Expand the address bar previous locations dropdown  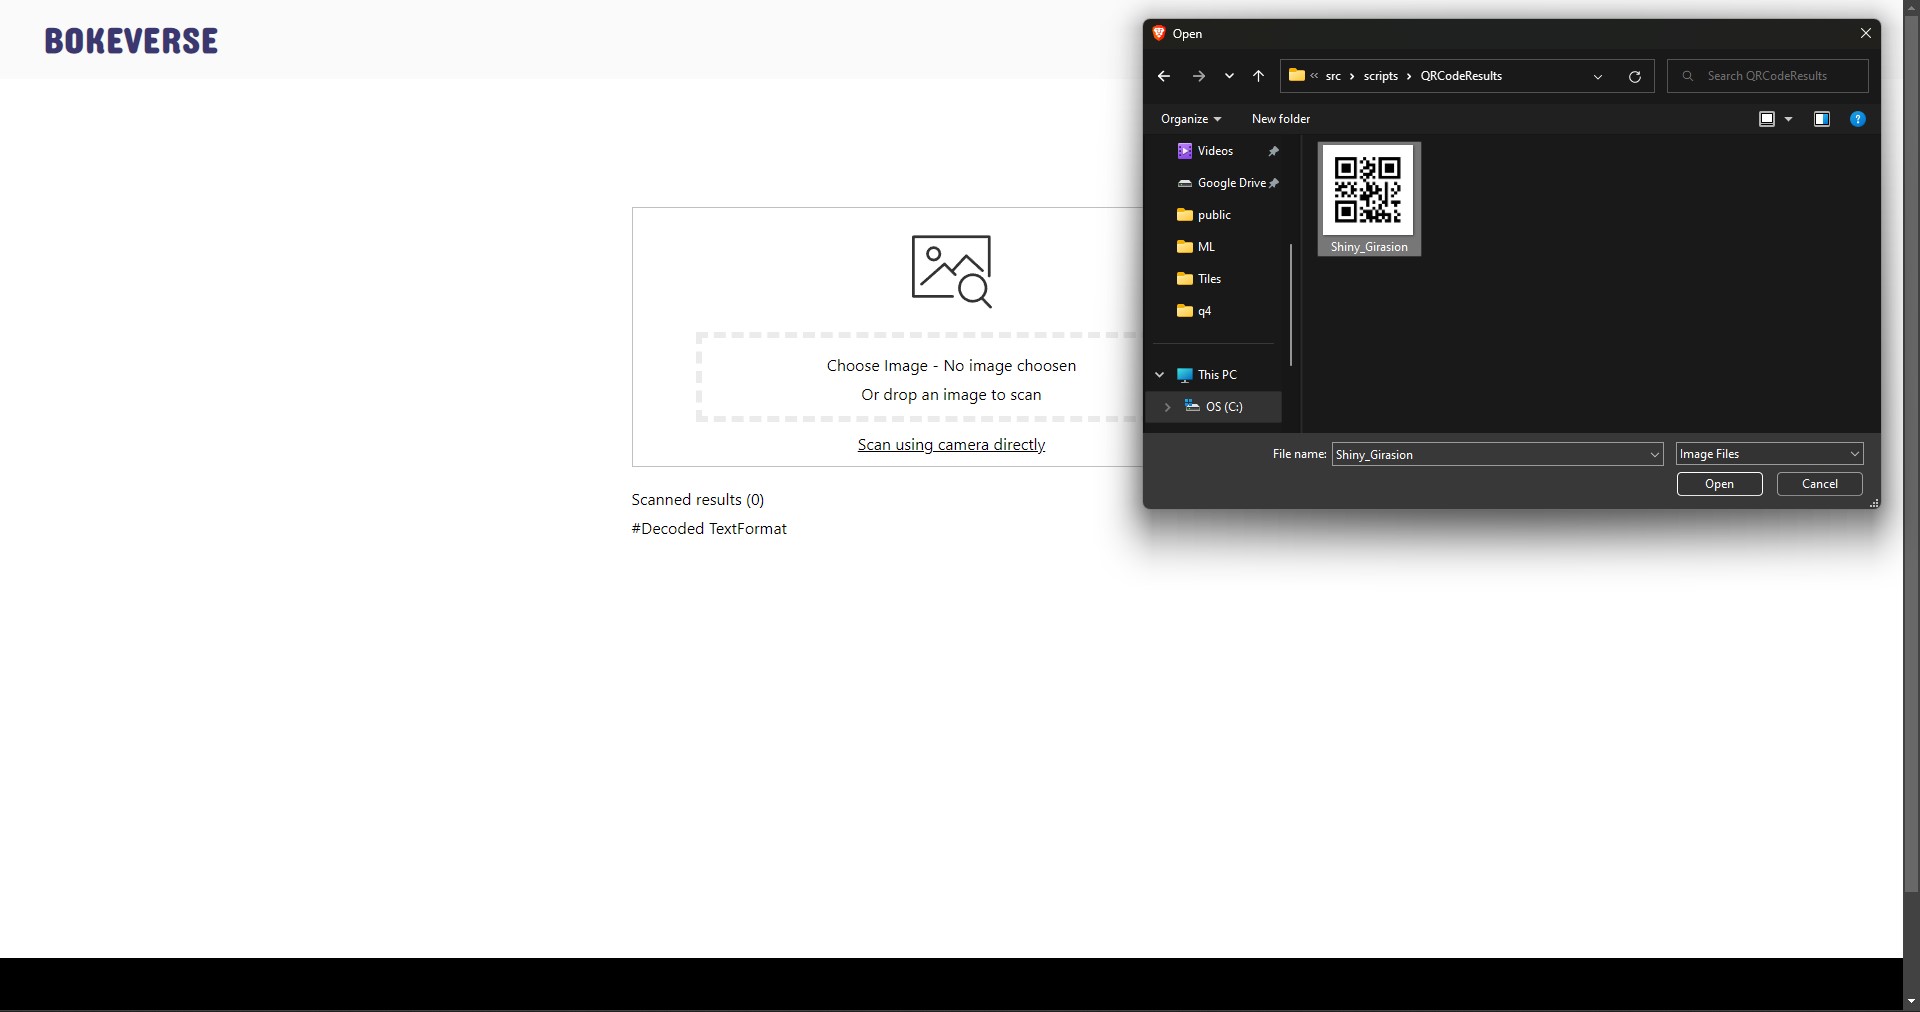1598,76
